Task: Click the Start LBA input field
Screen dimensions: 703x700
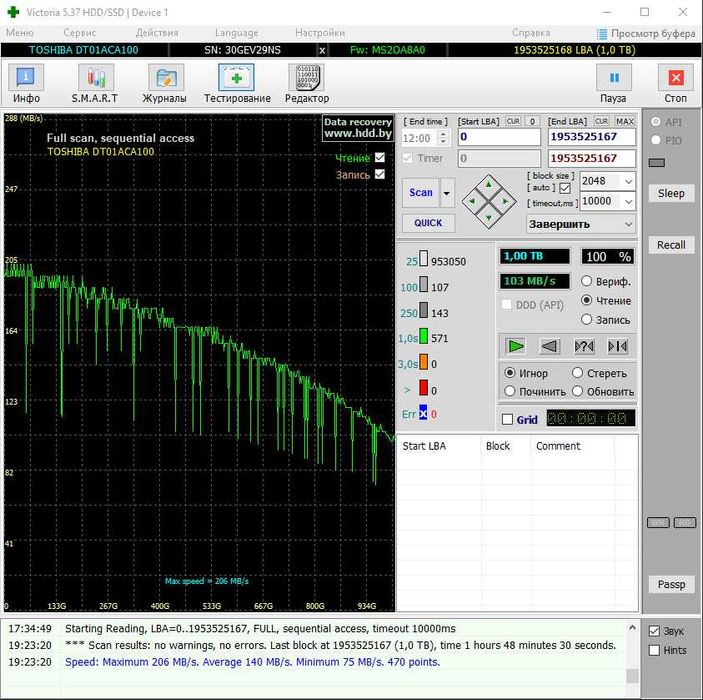Action: pos(499,137)
